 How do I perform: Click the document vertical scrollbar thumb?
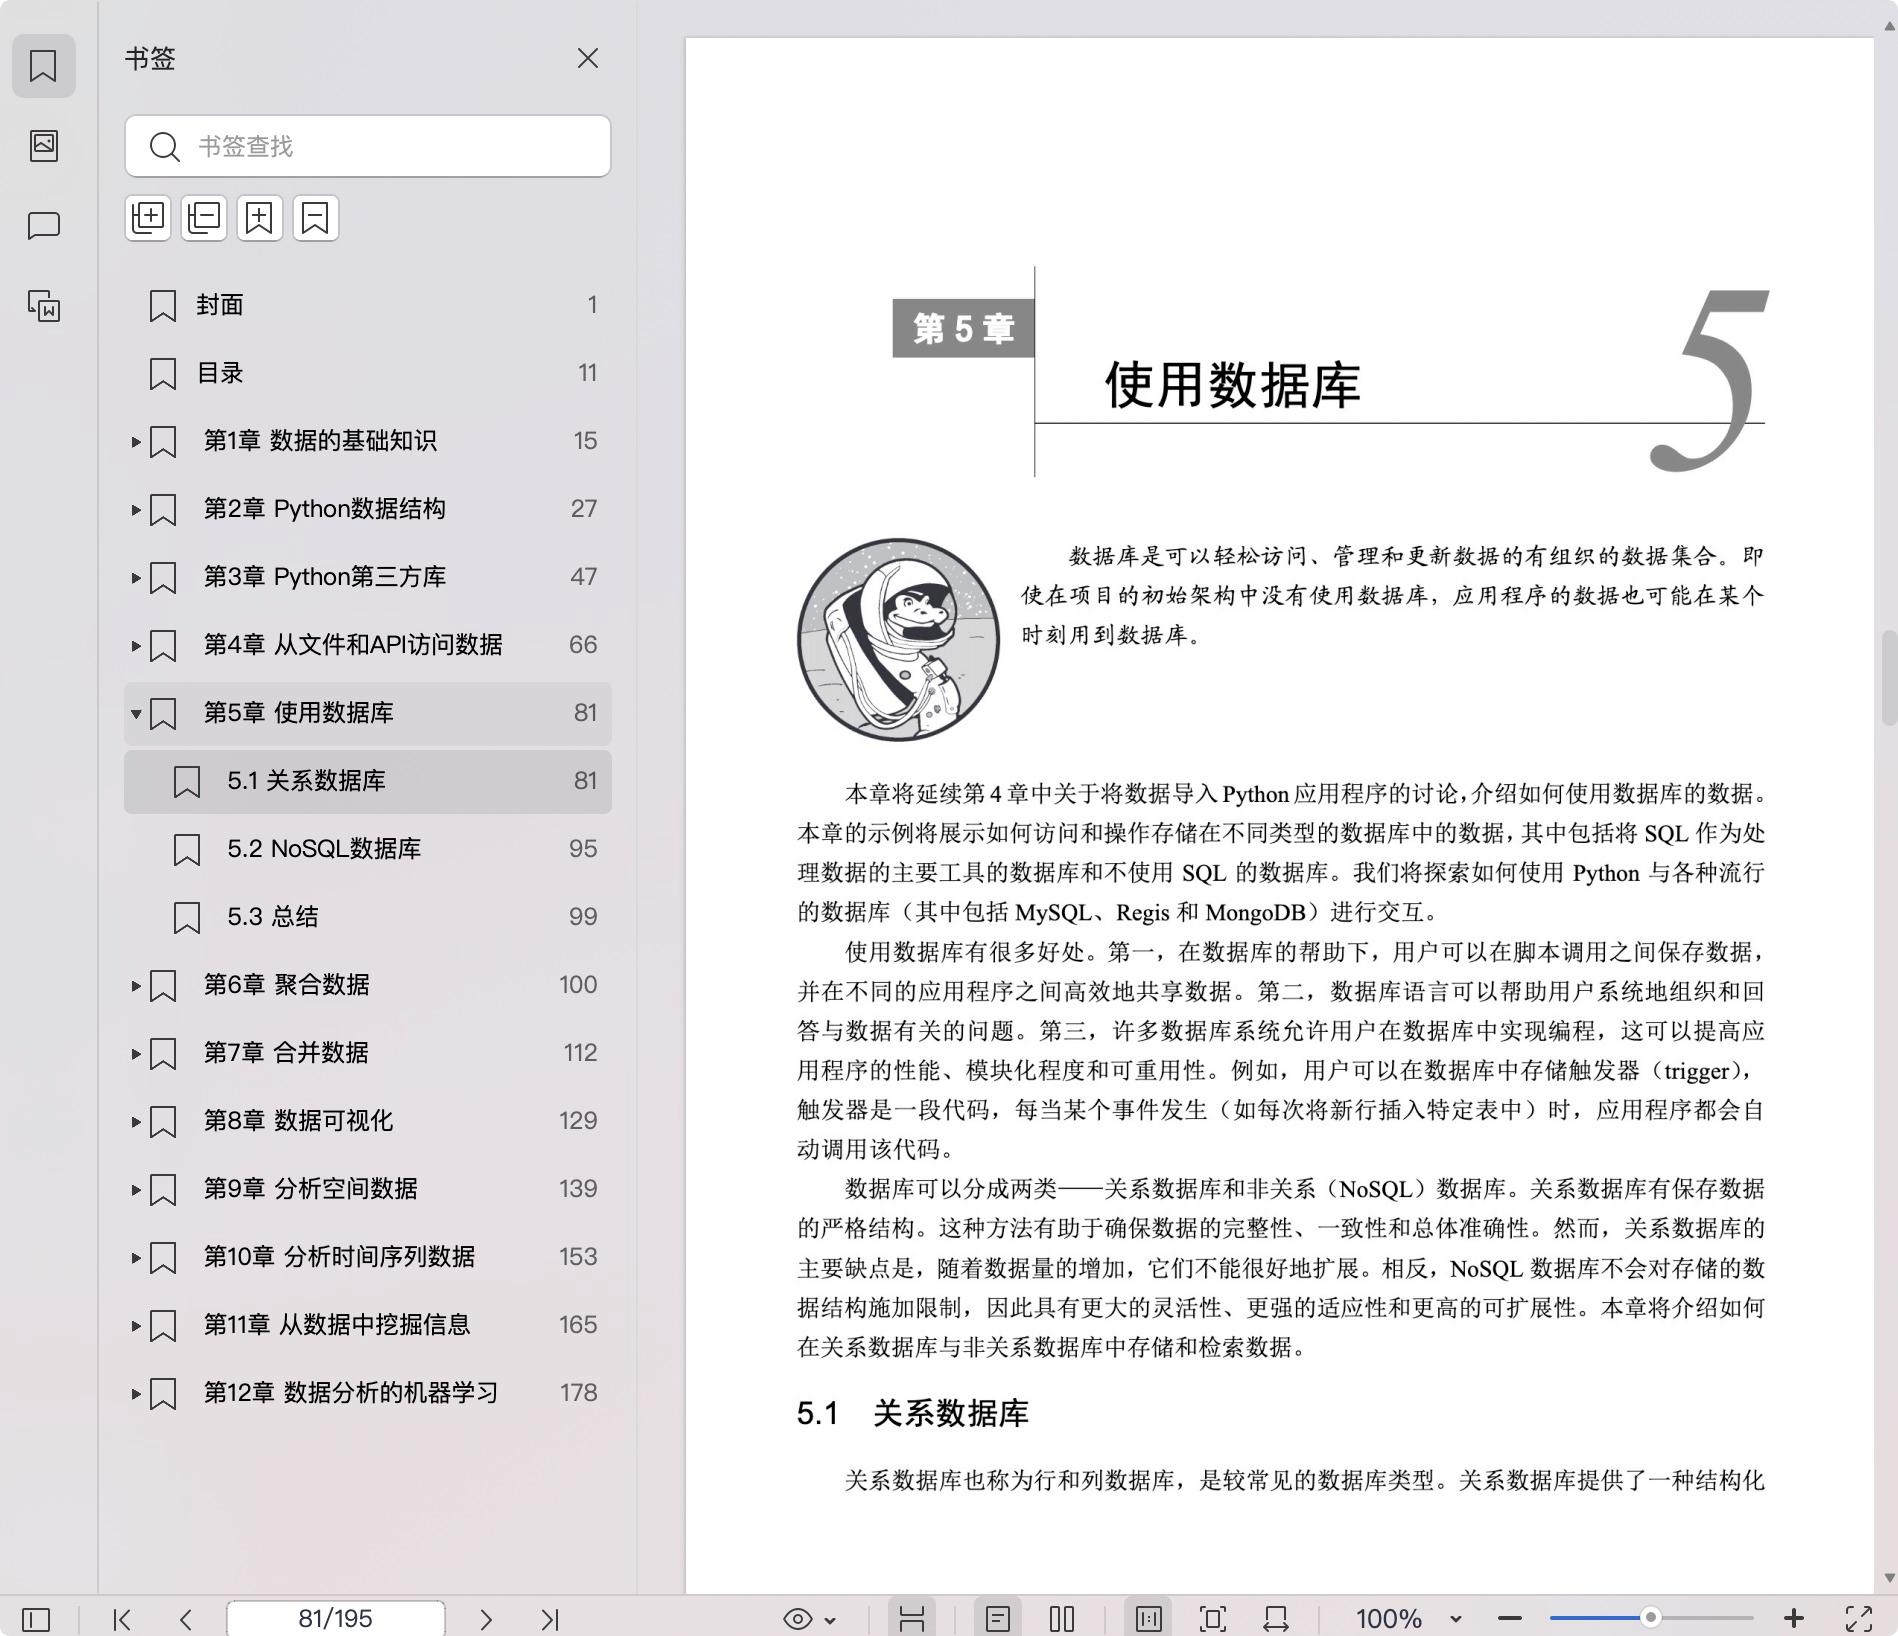(1889, 677)
